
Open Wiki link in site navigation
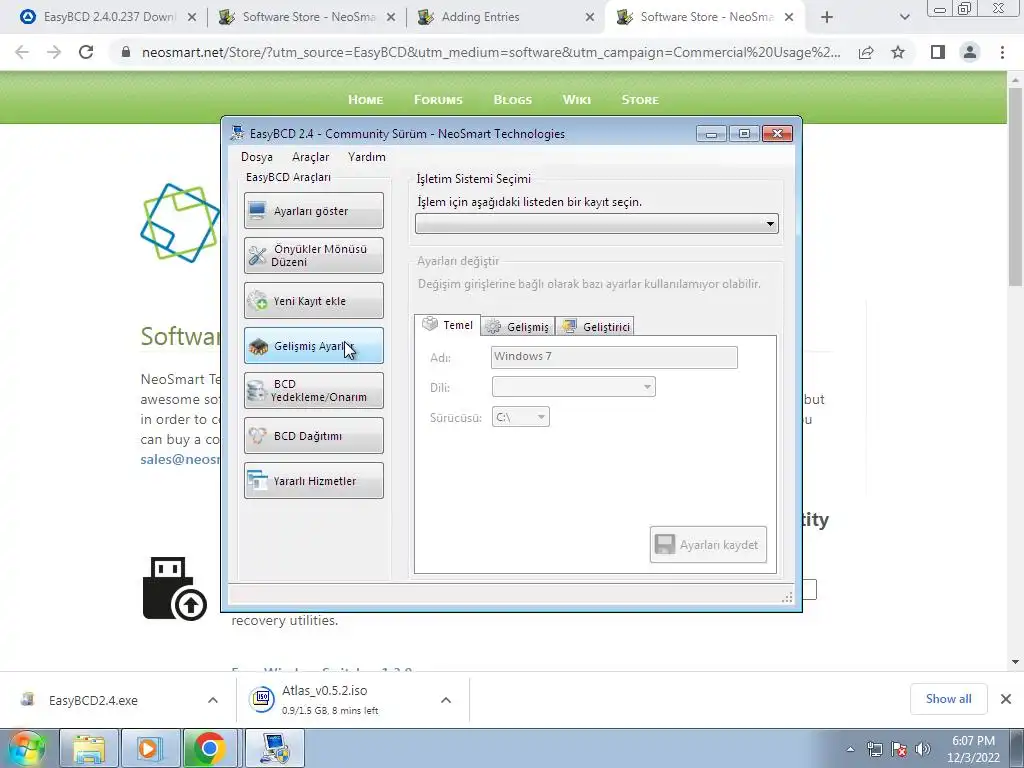(577, 100)
